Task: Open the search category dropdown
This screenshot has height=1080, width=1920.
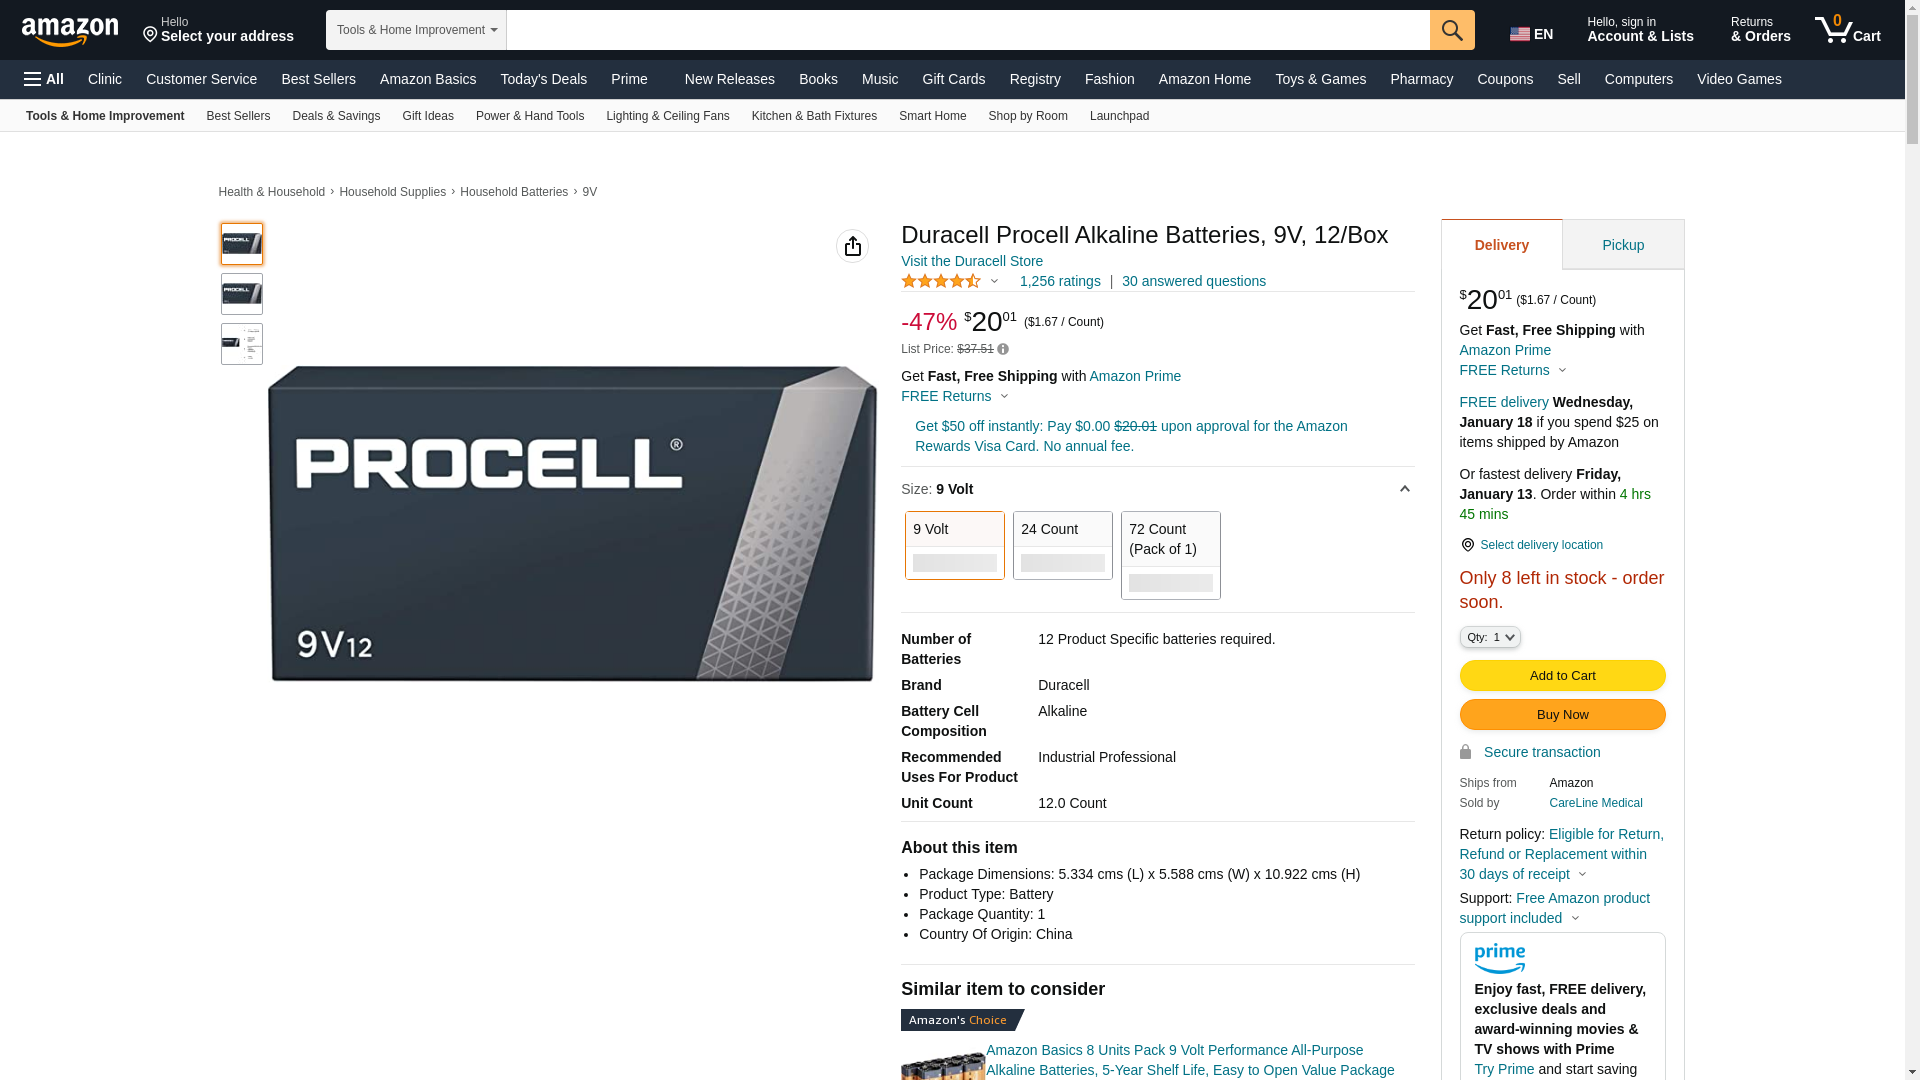Action: coord(416,30)
